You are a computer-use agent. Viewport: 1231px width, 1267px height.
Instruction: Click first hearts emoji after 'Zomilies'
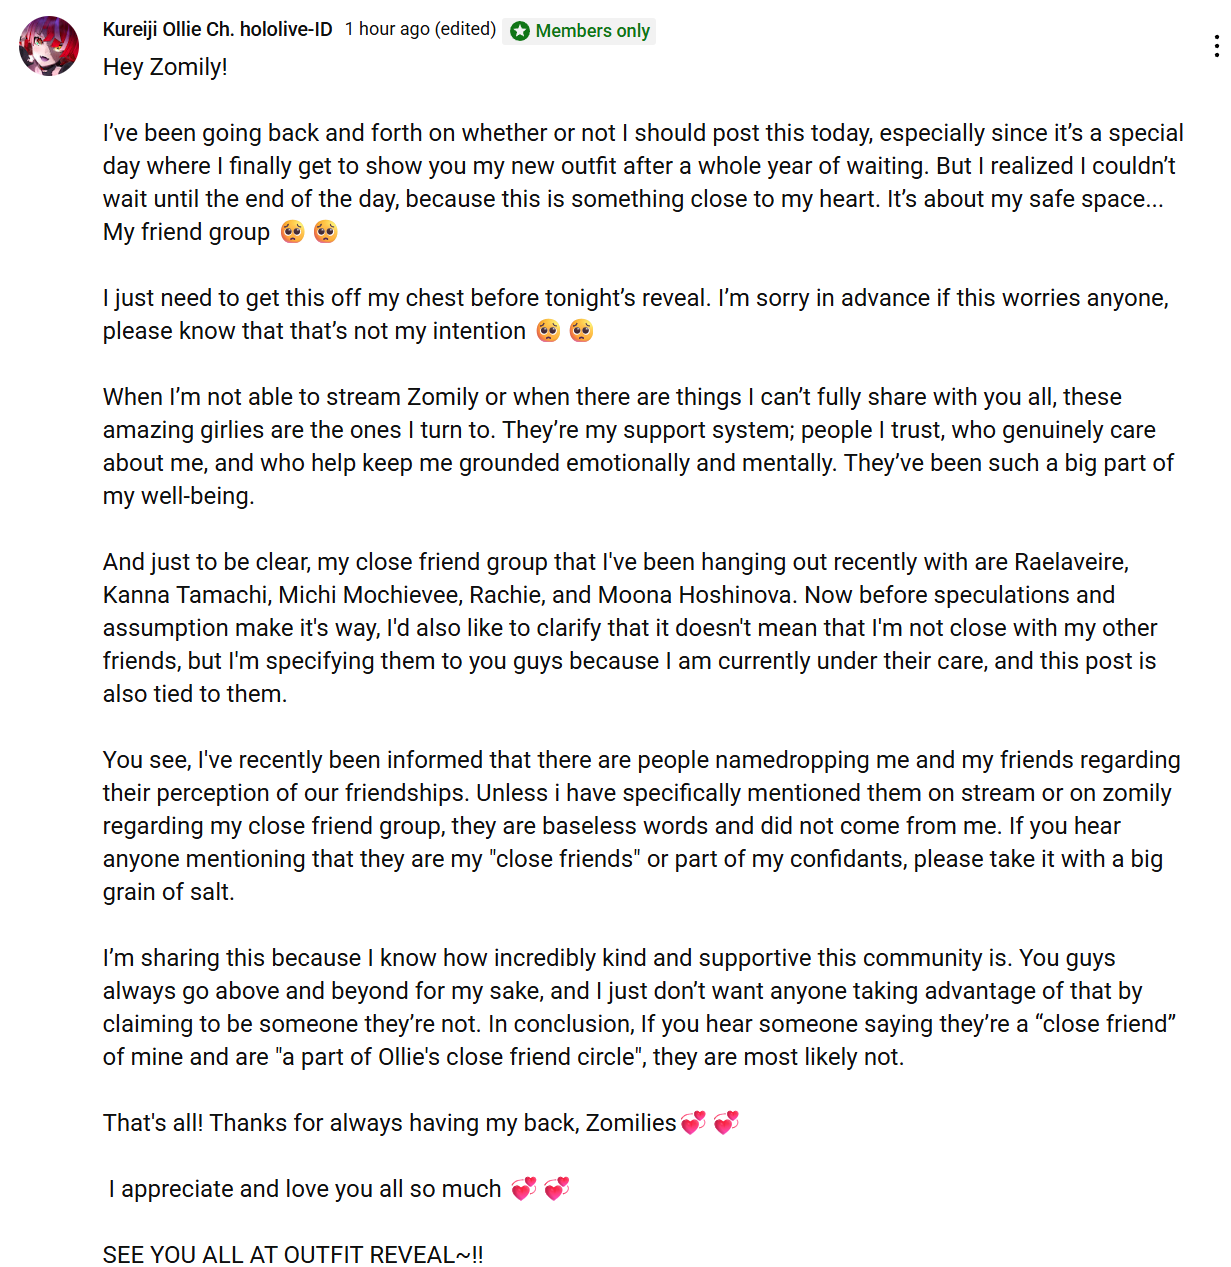pyautogui.click(x=693, y=1123)
